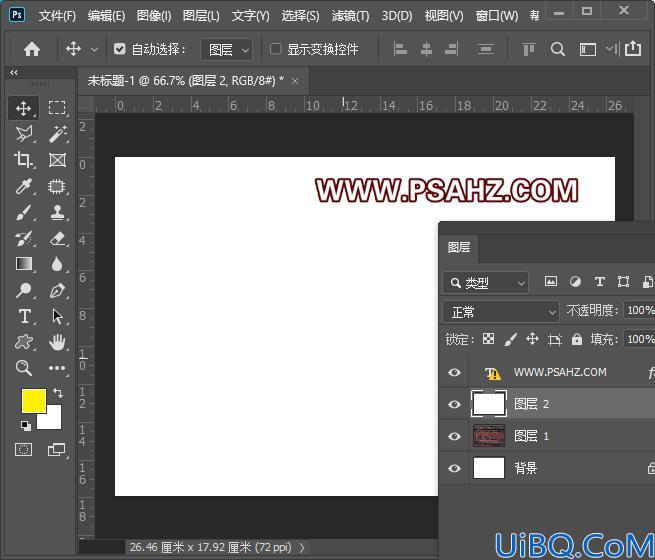Select the Gradient tool

[x=24, y=264]
